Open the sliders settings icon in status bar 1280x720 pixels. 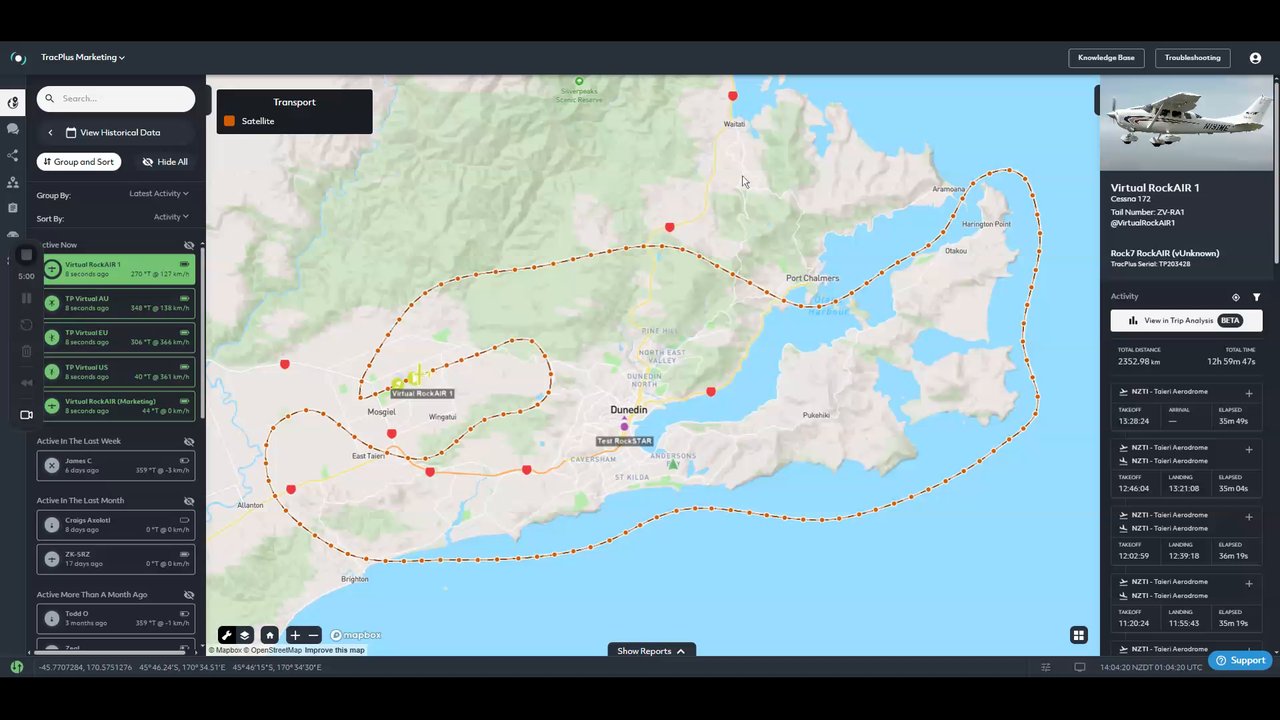(1046, 667)
